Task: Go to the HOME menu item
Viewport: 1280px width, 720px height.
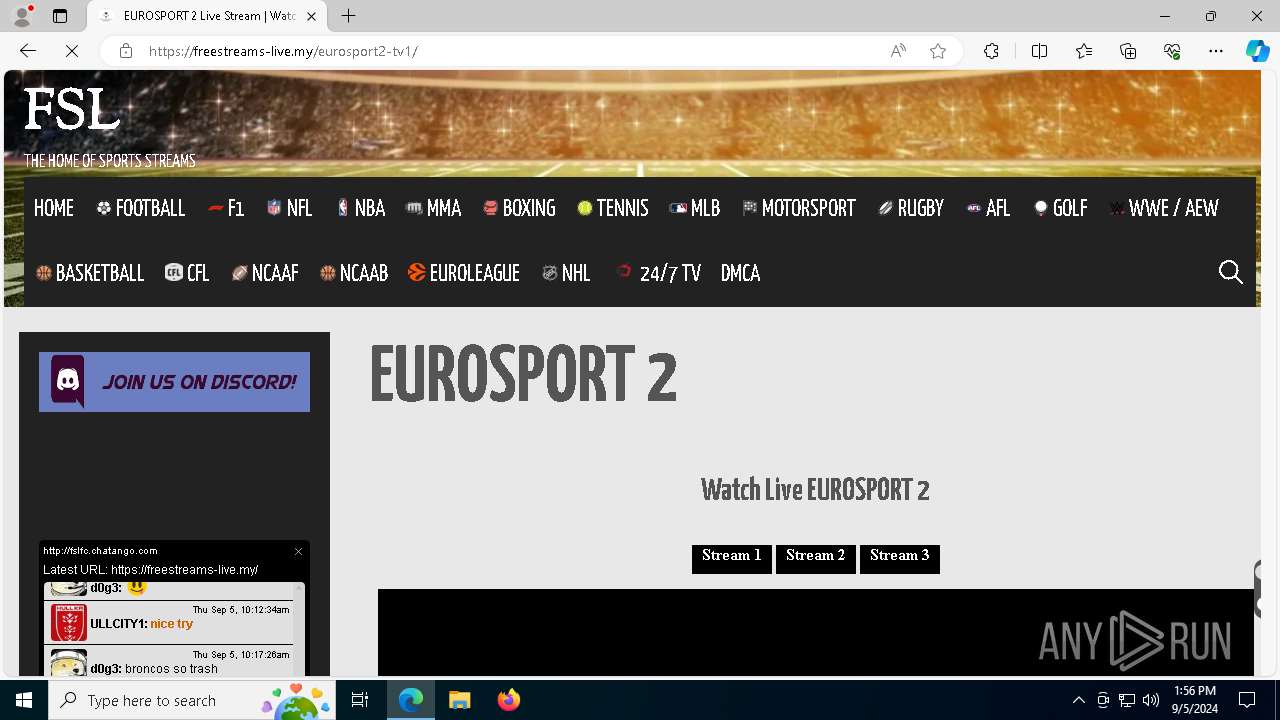Action: (54, 208)
